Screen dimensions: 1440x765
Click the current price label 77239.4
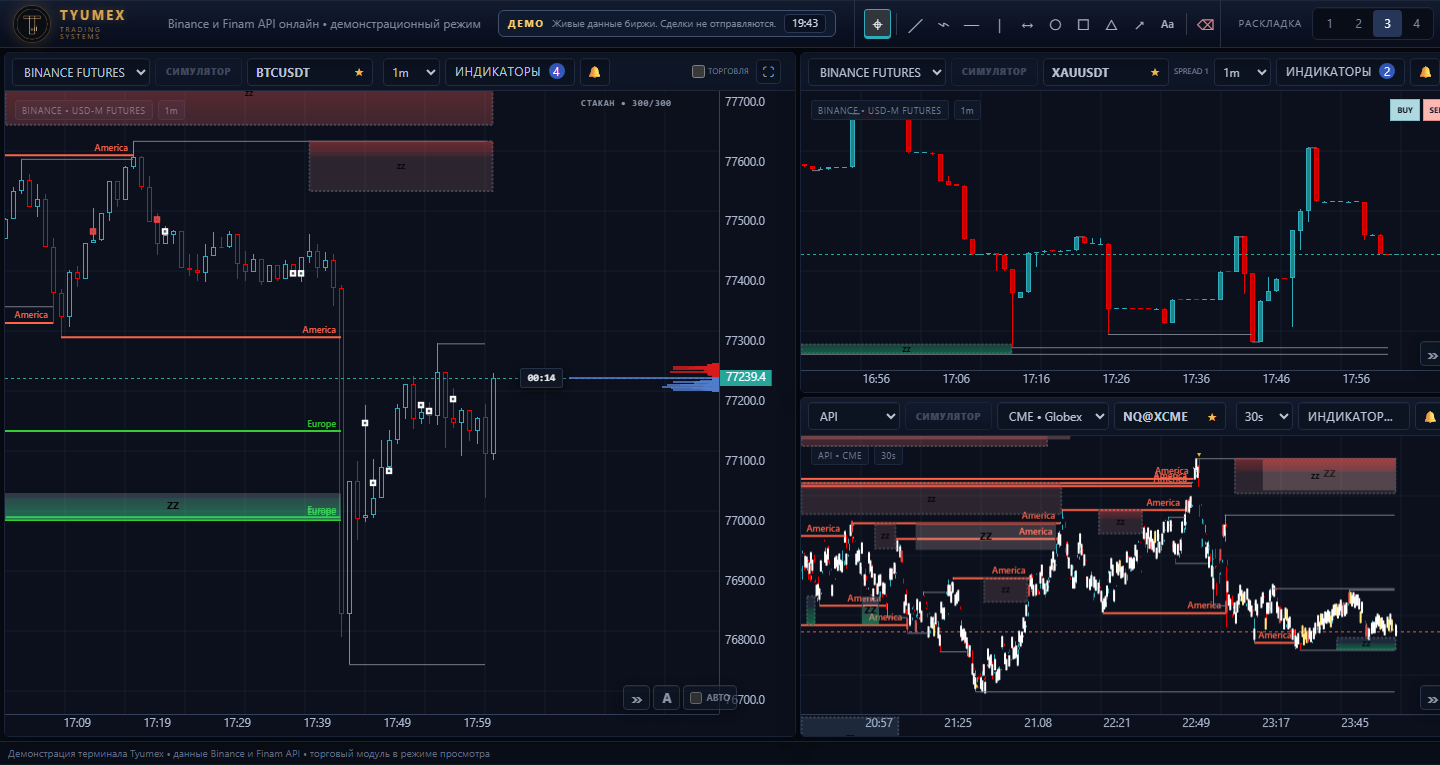click(745, 378)
